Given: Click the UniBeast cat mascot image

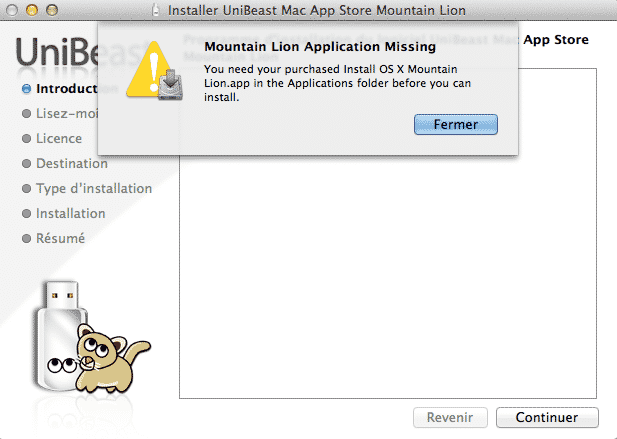Looking at the screenshot, I should coord(112,358).
